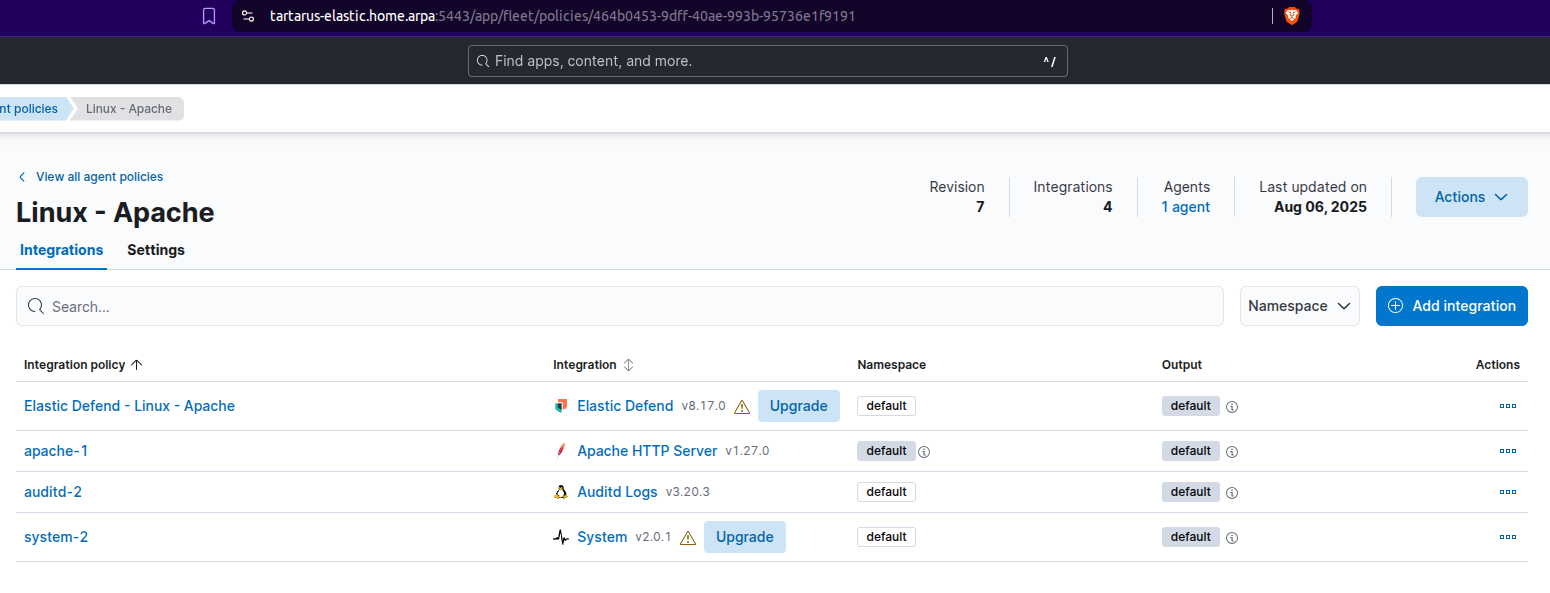This screenshot has height=593, width=1550.
Task: Open the 1 agent link
Action: (x=1186, y=207)
